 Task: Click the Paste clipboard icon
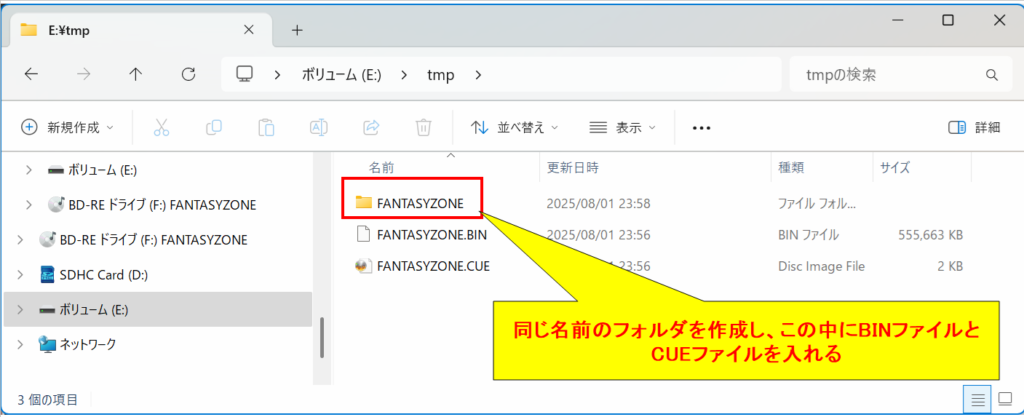[x=266, y=128]
